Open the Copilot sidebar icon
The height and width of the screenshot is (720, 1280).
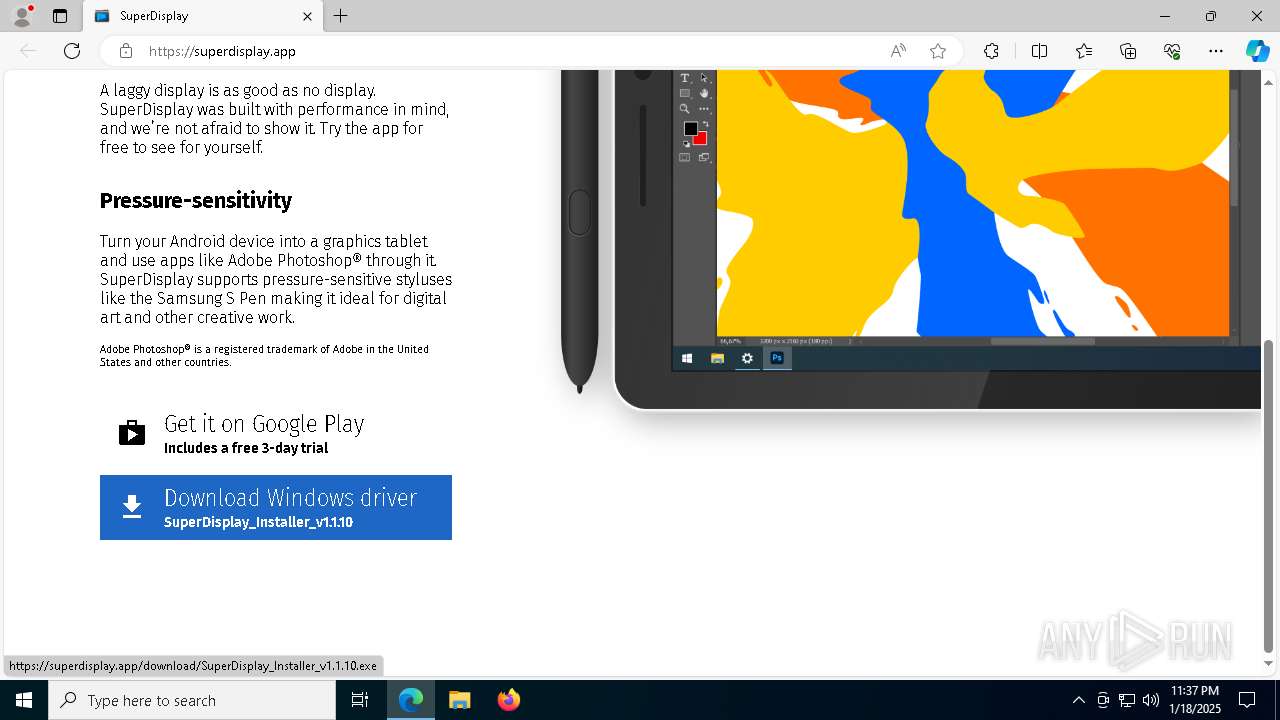(x=1257, y=51)
